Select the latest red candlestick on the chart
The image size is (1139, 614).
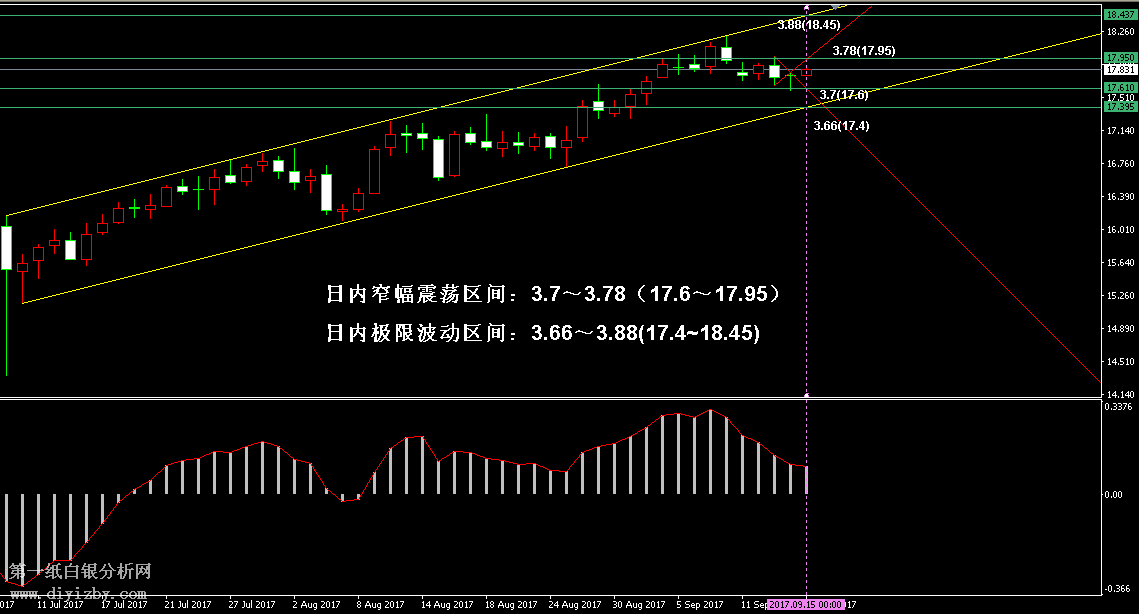click(807, 71)
